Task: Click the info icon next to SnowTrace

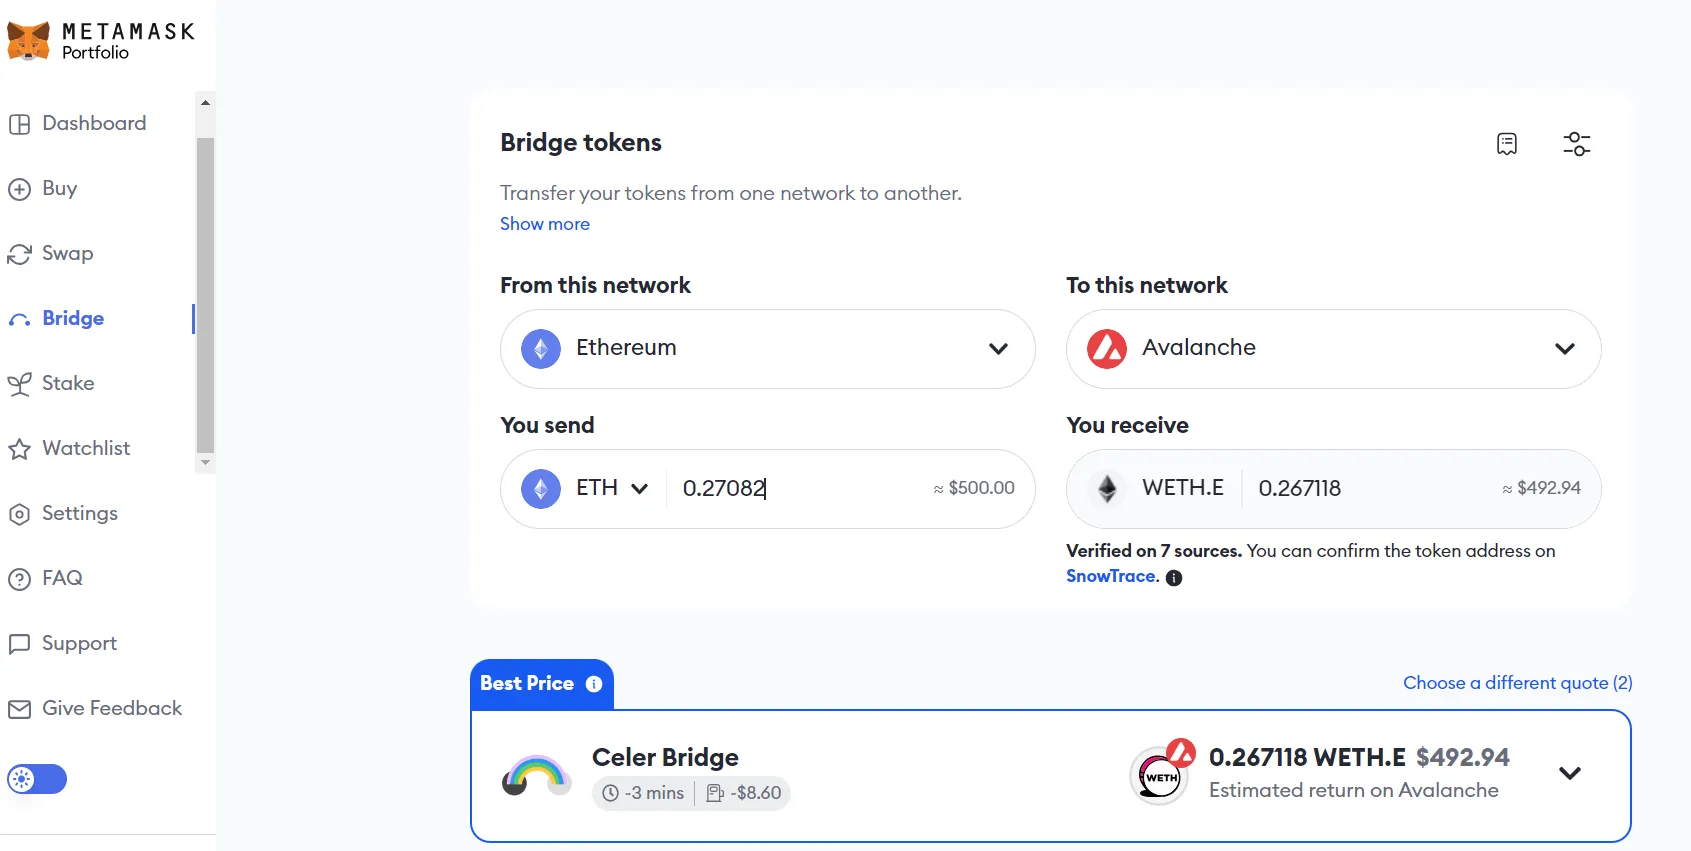Action: click(x=1174, y=578)
